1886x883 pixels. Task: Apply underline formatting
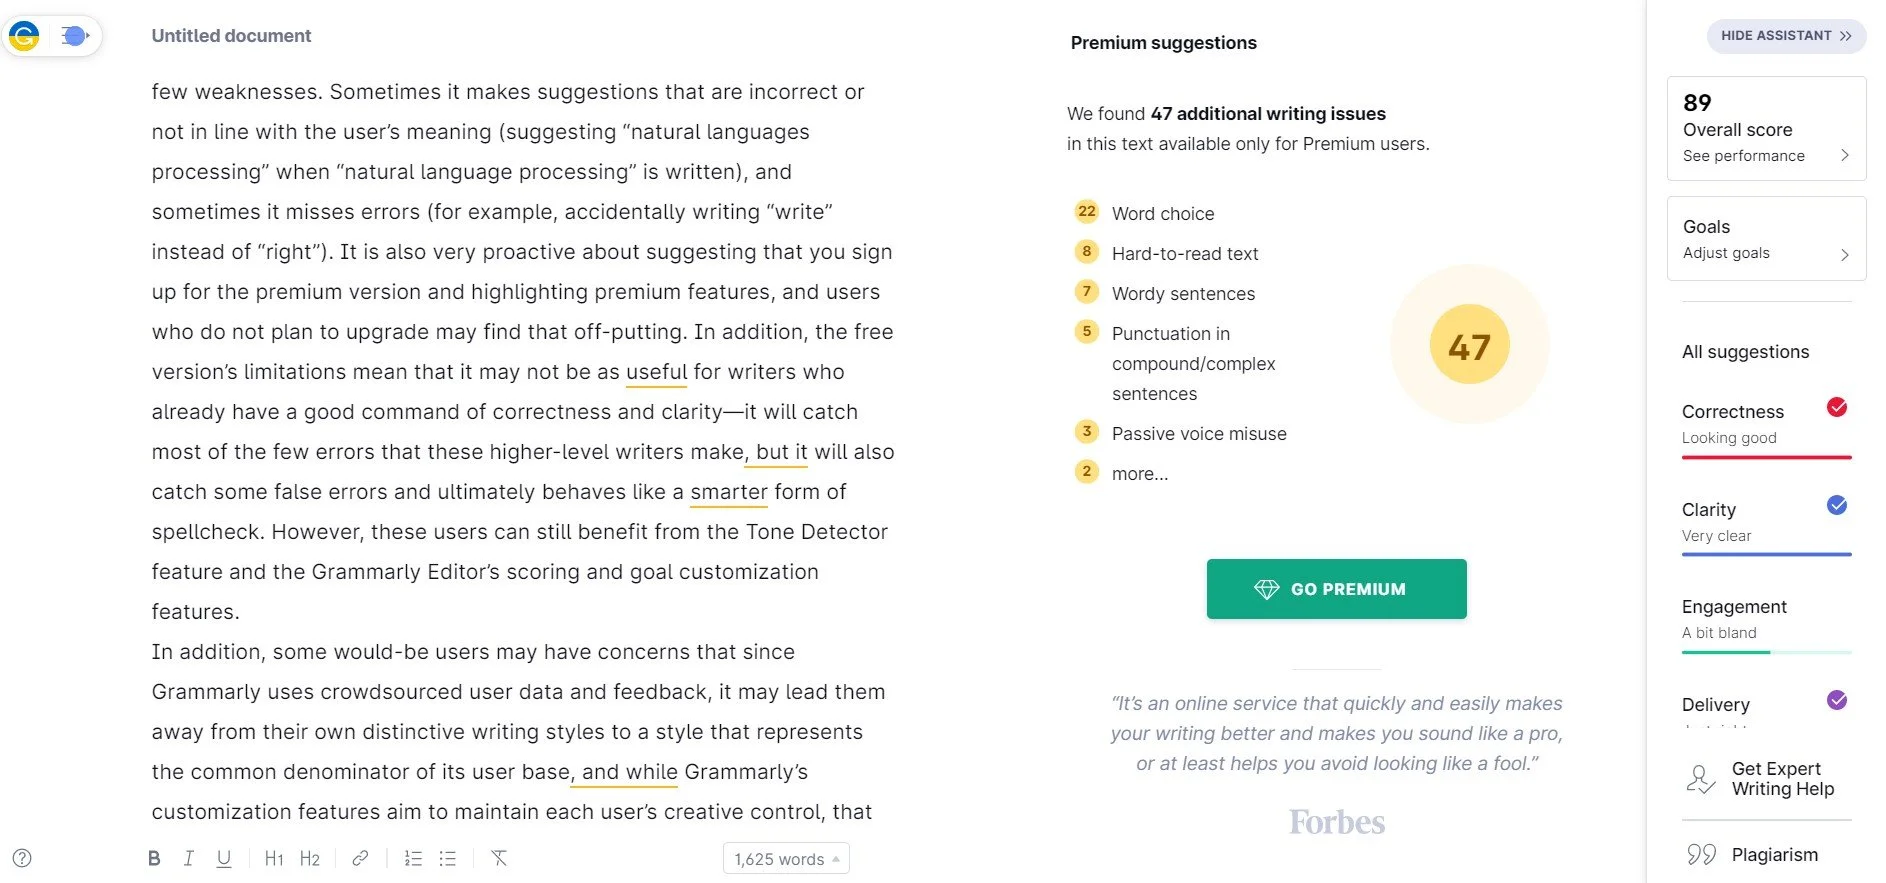224,858
